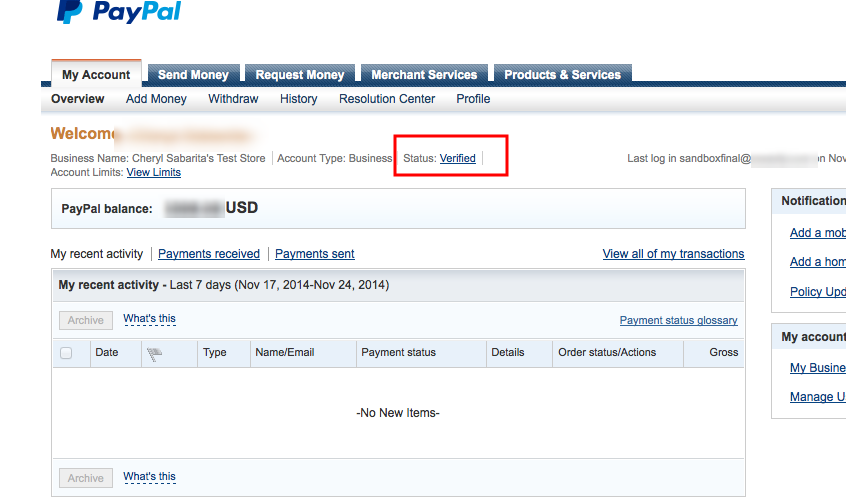Click the flag column header icon

coord(154,354)
